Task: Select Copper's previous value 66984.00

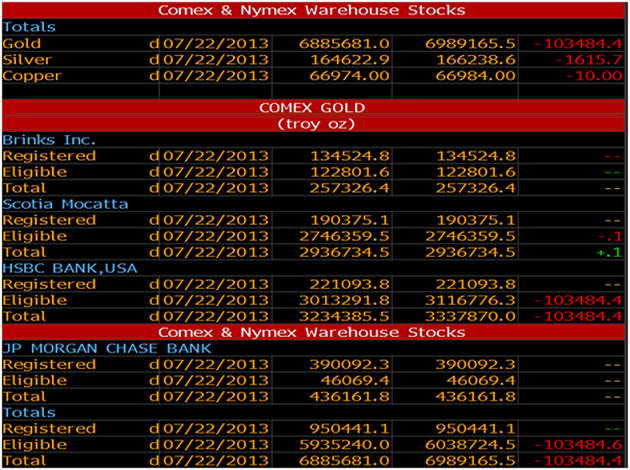Action: point(475,76)
